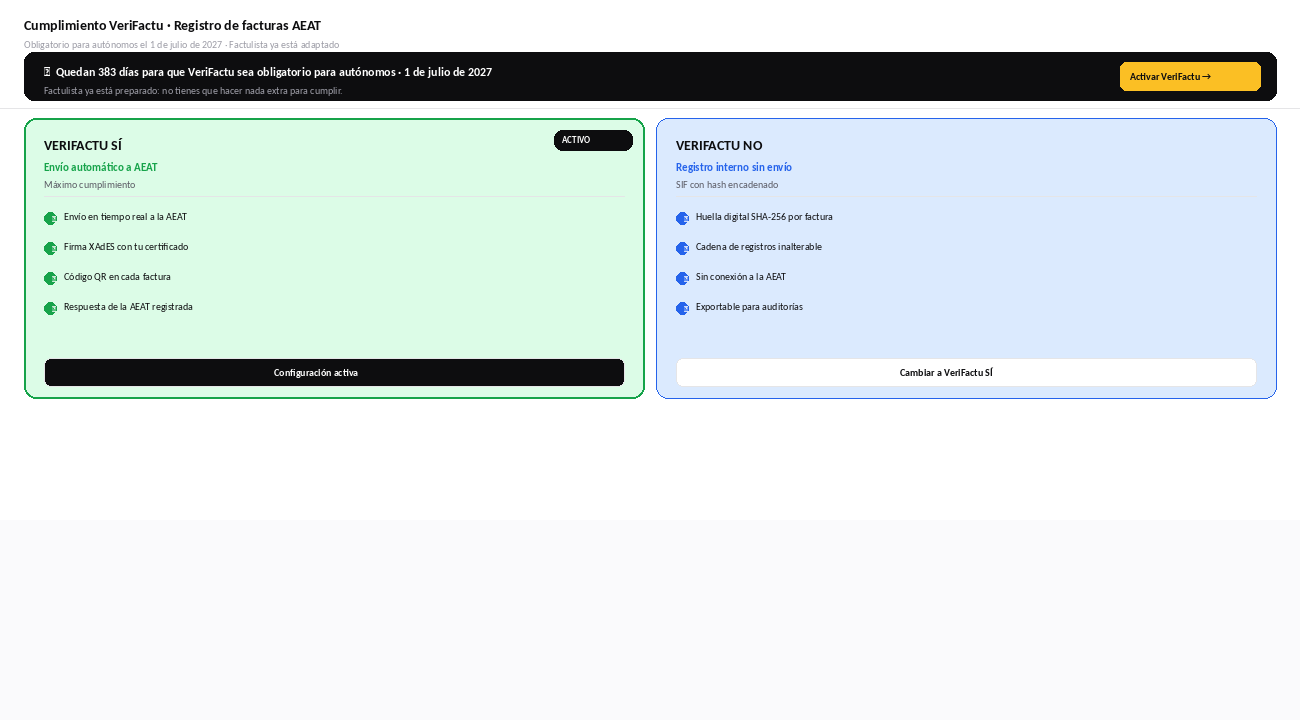Click the blue check icon beside Huella digital SHA-256
The width and height of the screenshot is (1300, 720).
pos(682,218)
